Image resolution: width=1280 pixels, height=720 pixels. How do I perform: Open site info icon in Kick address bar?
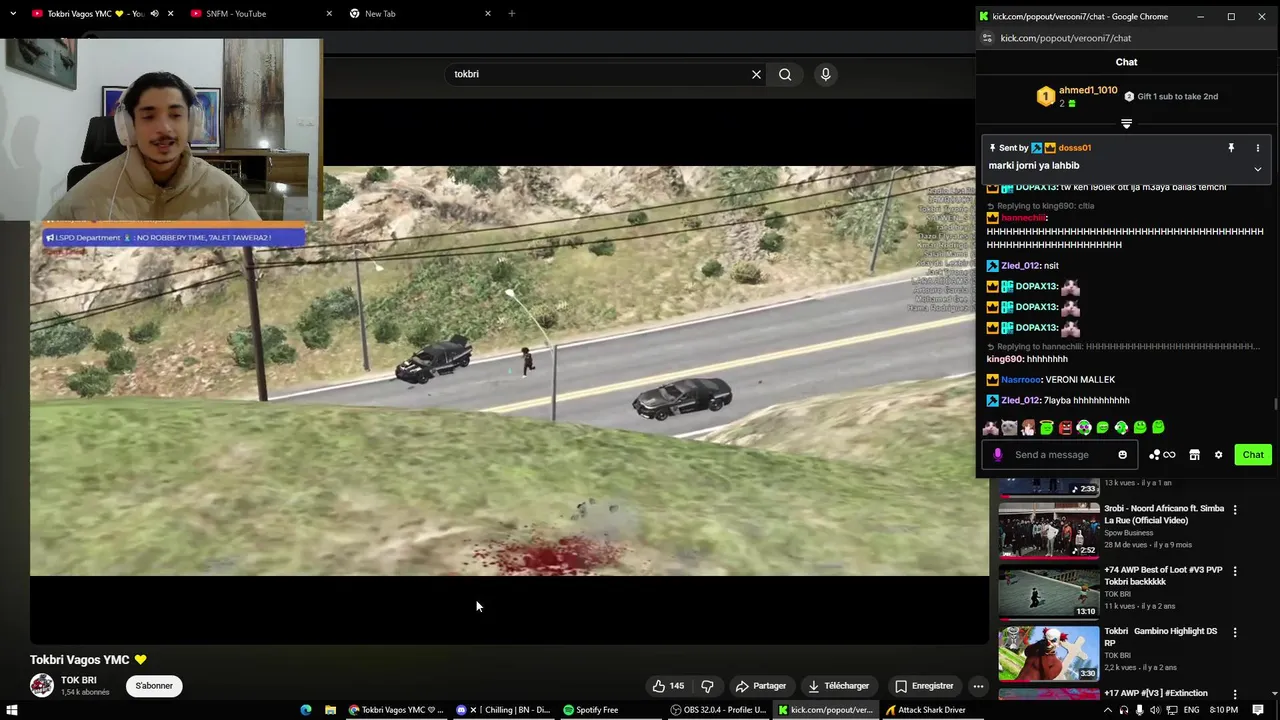[987, 38]
